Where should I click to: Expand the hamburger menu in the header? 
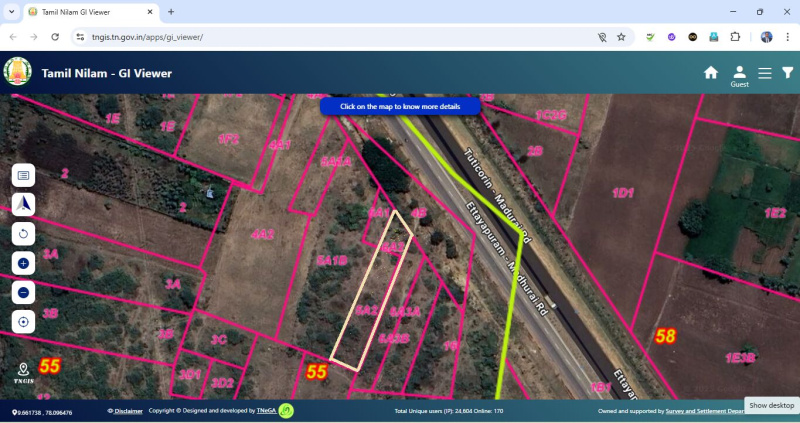[x=764, y=72]
